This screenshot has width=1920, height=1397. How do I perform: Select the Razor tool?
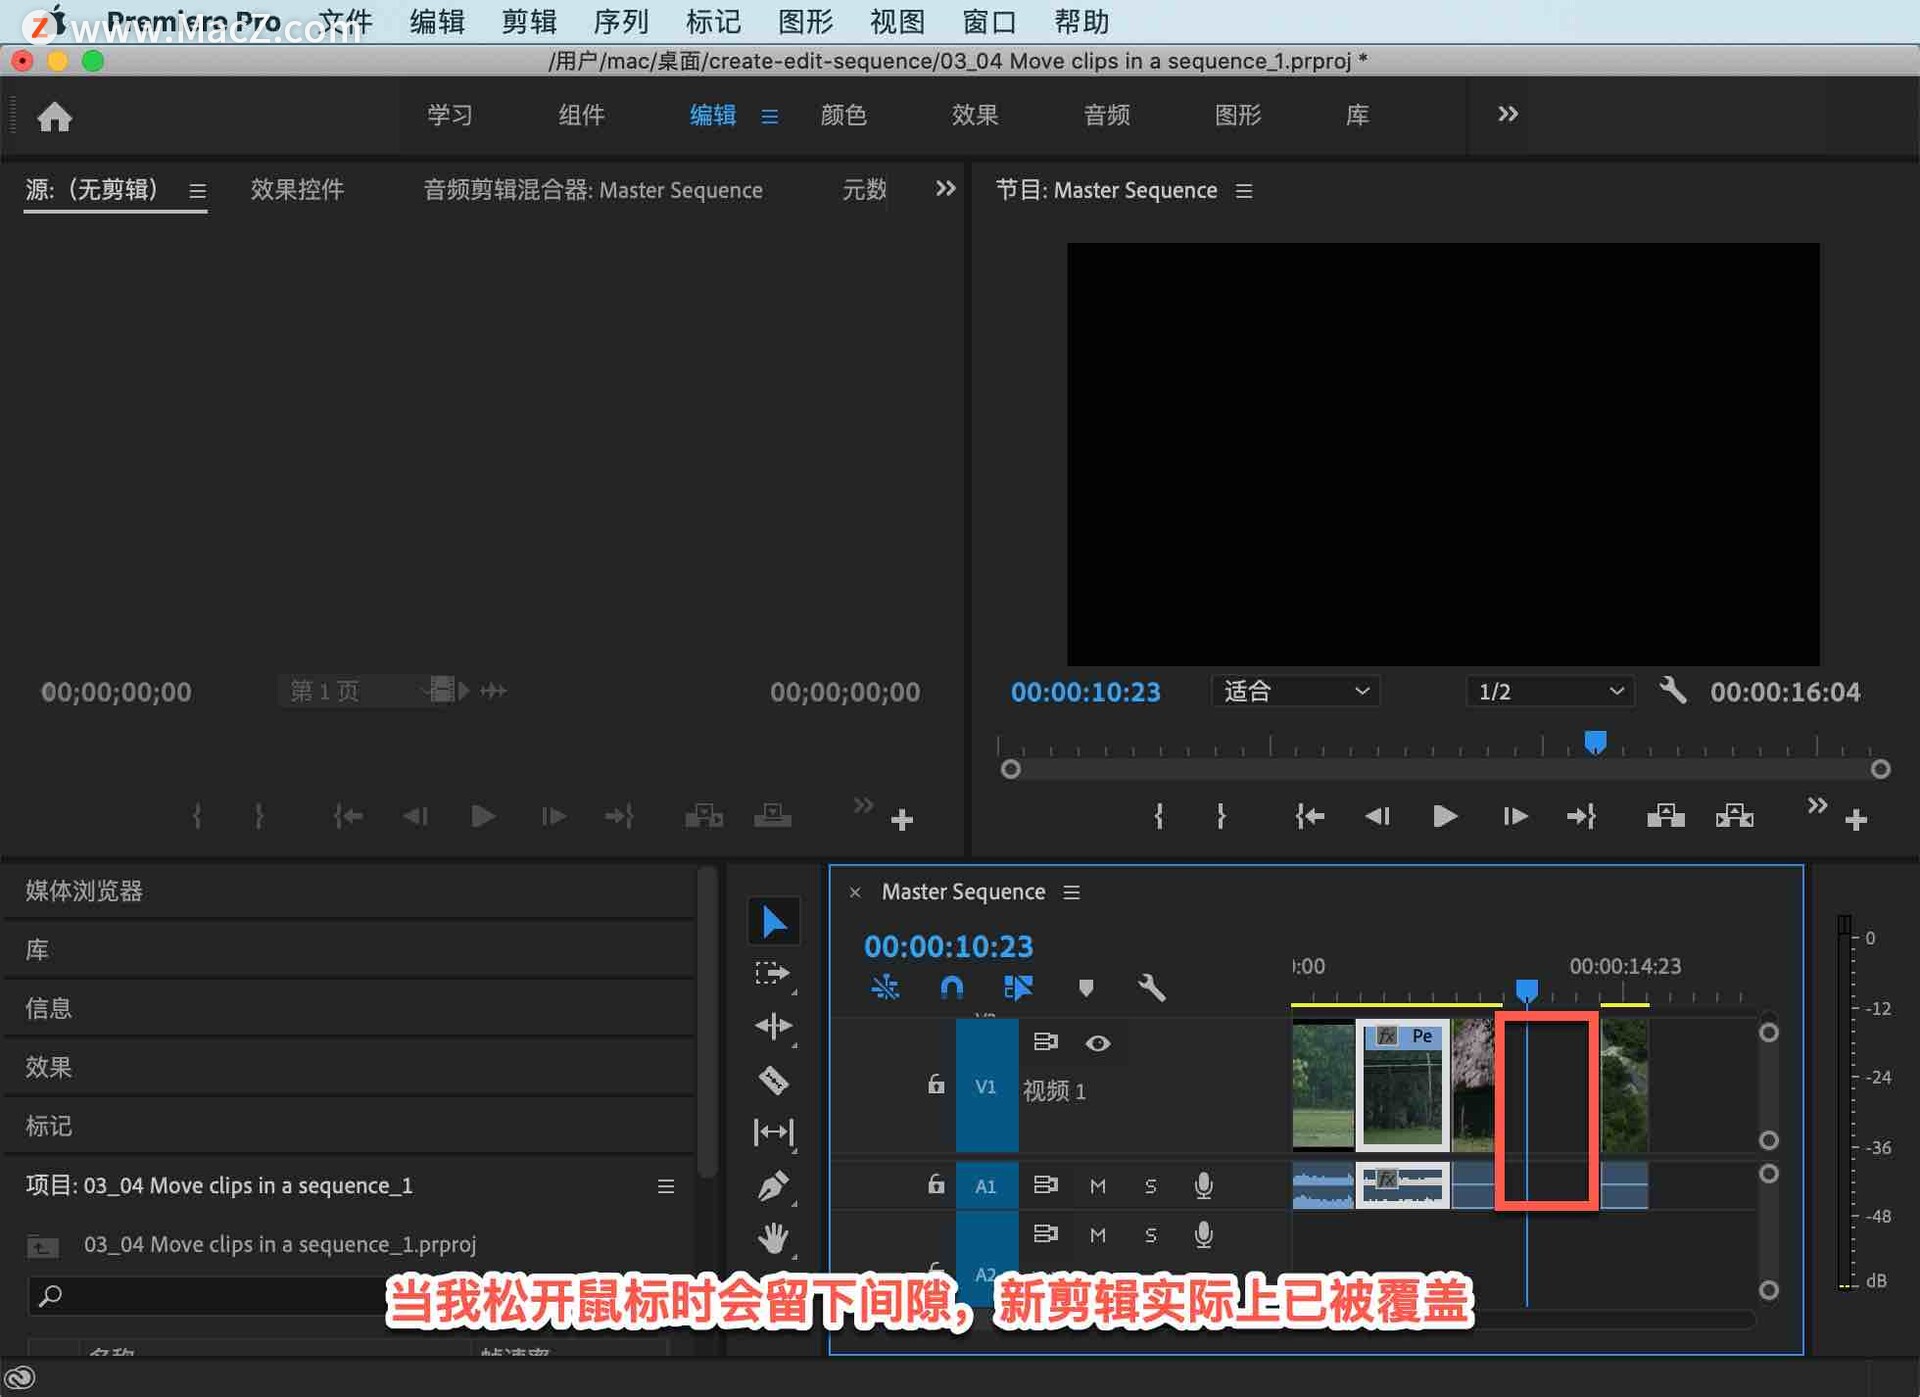773,1080
